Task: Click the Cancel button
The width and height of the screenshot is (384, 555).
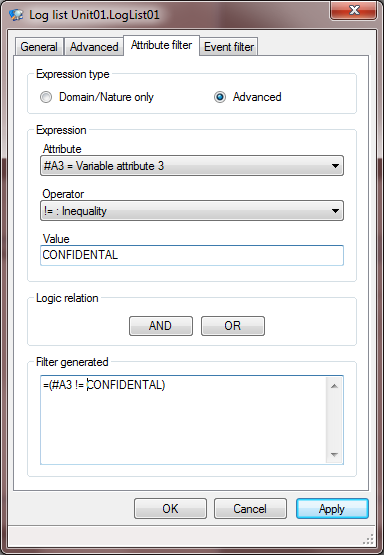Action: point(250,509)
